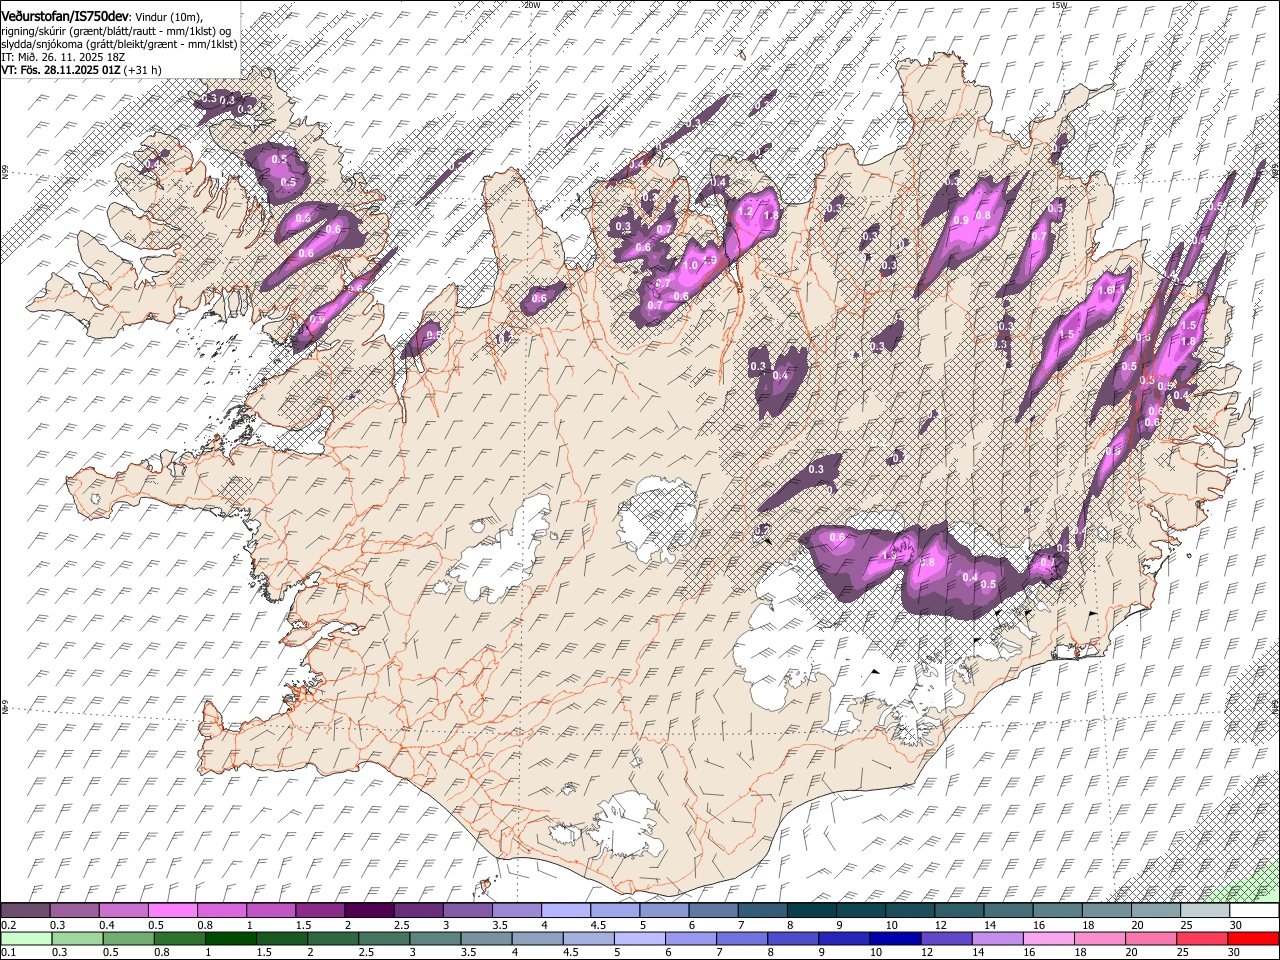The width and height of the screenshot is (1280, 960).
Task: Pick the bright red rain swatch labeled 30
Action: [x=1253, y=938]
